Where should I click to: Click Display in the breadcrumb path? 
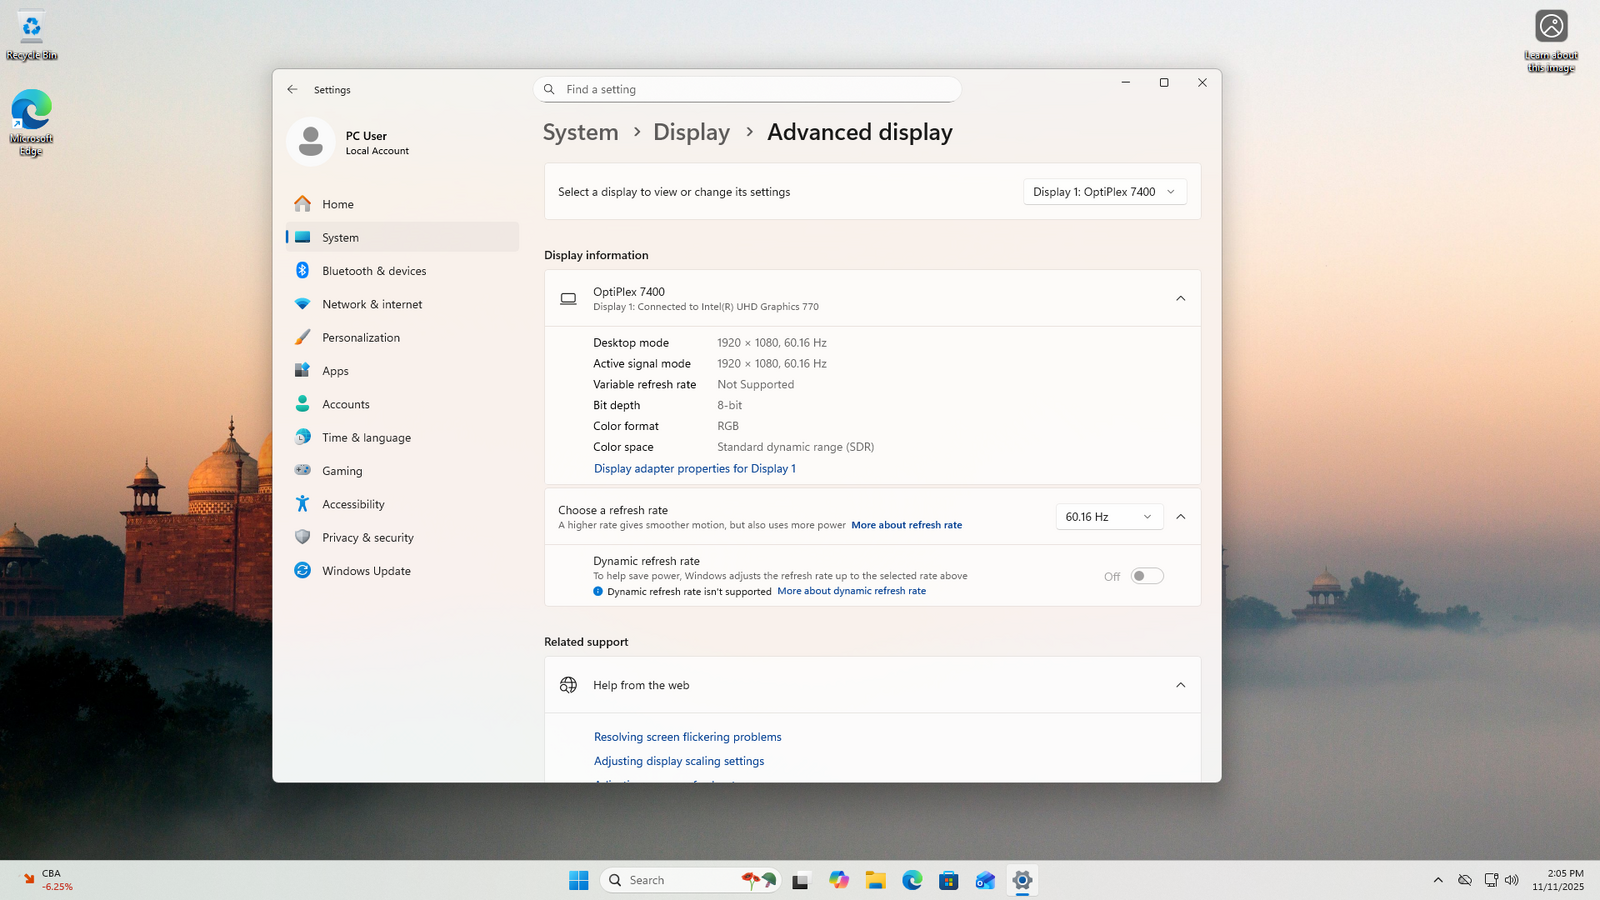(691, 132)
